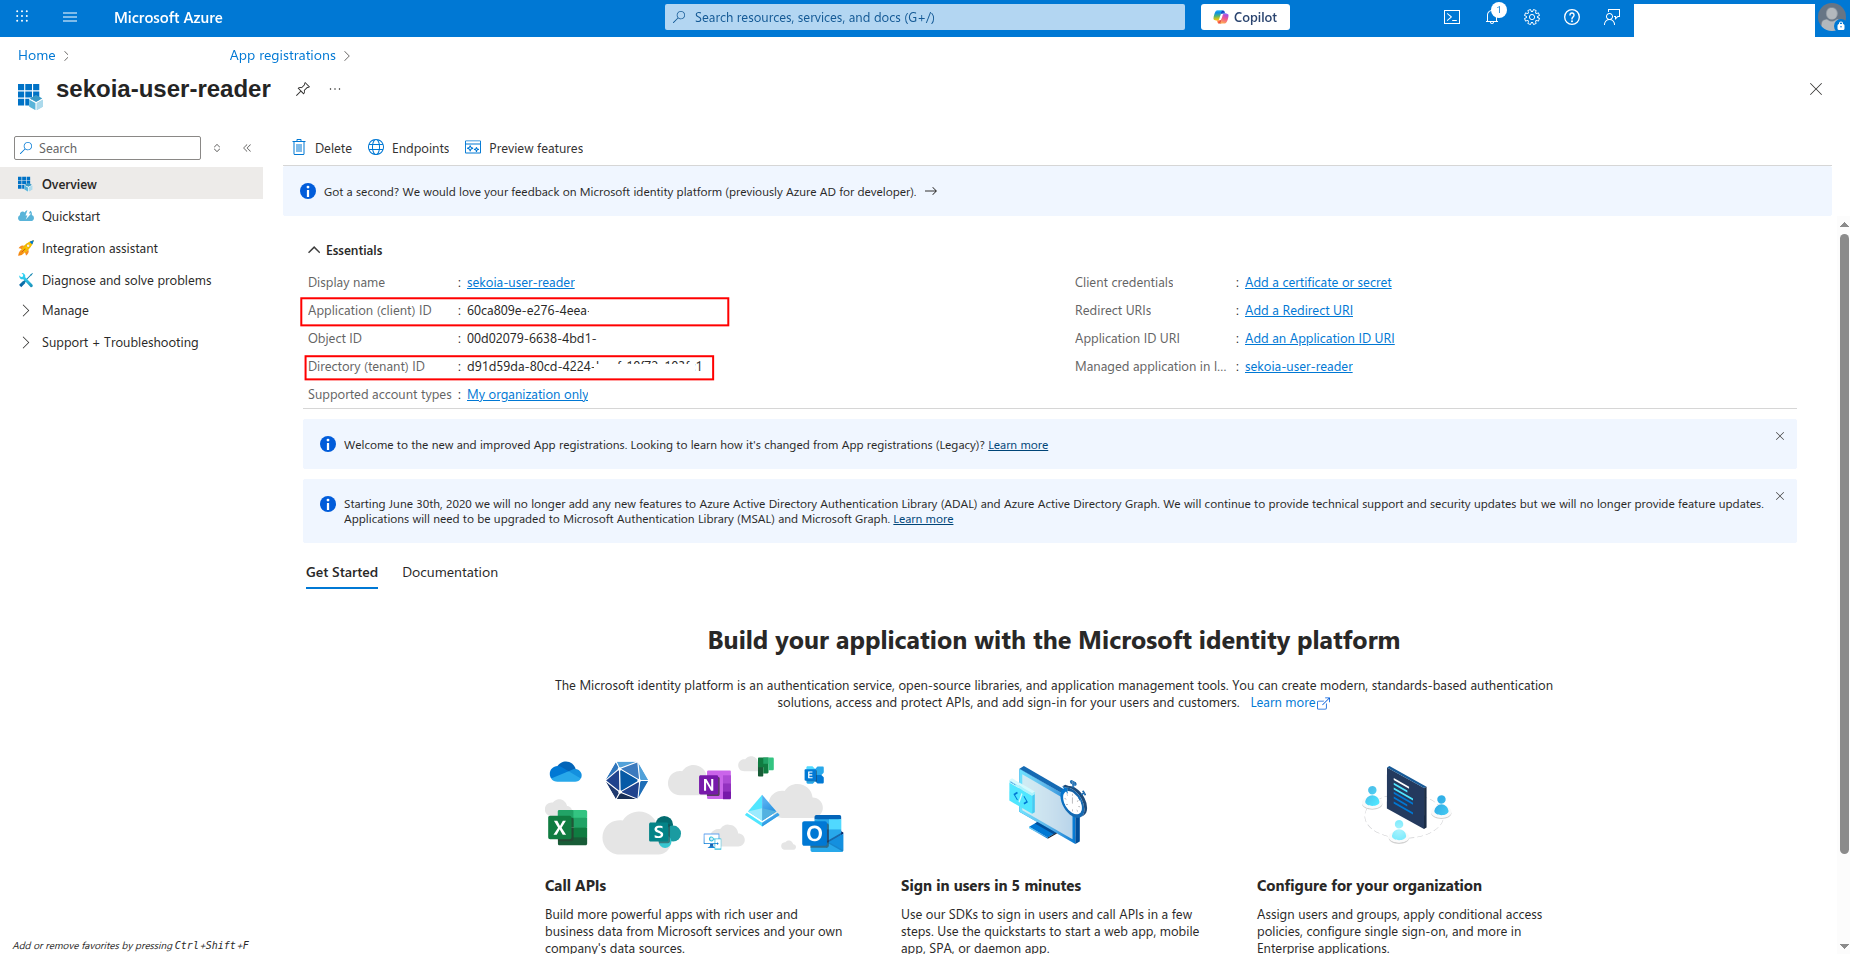Open the Endpoints panel
1850x954 pixels.
click(408, 147)
